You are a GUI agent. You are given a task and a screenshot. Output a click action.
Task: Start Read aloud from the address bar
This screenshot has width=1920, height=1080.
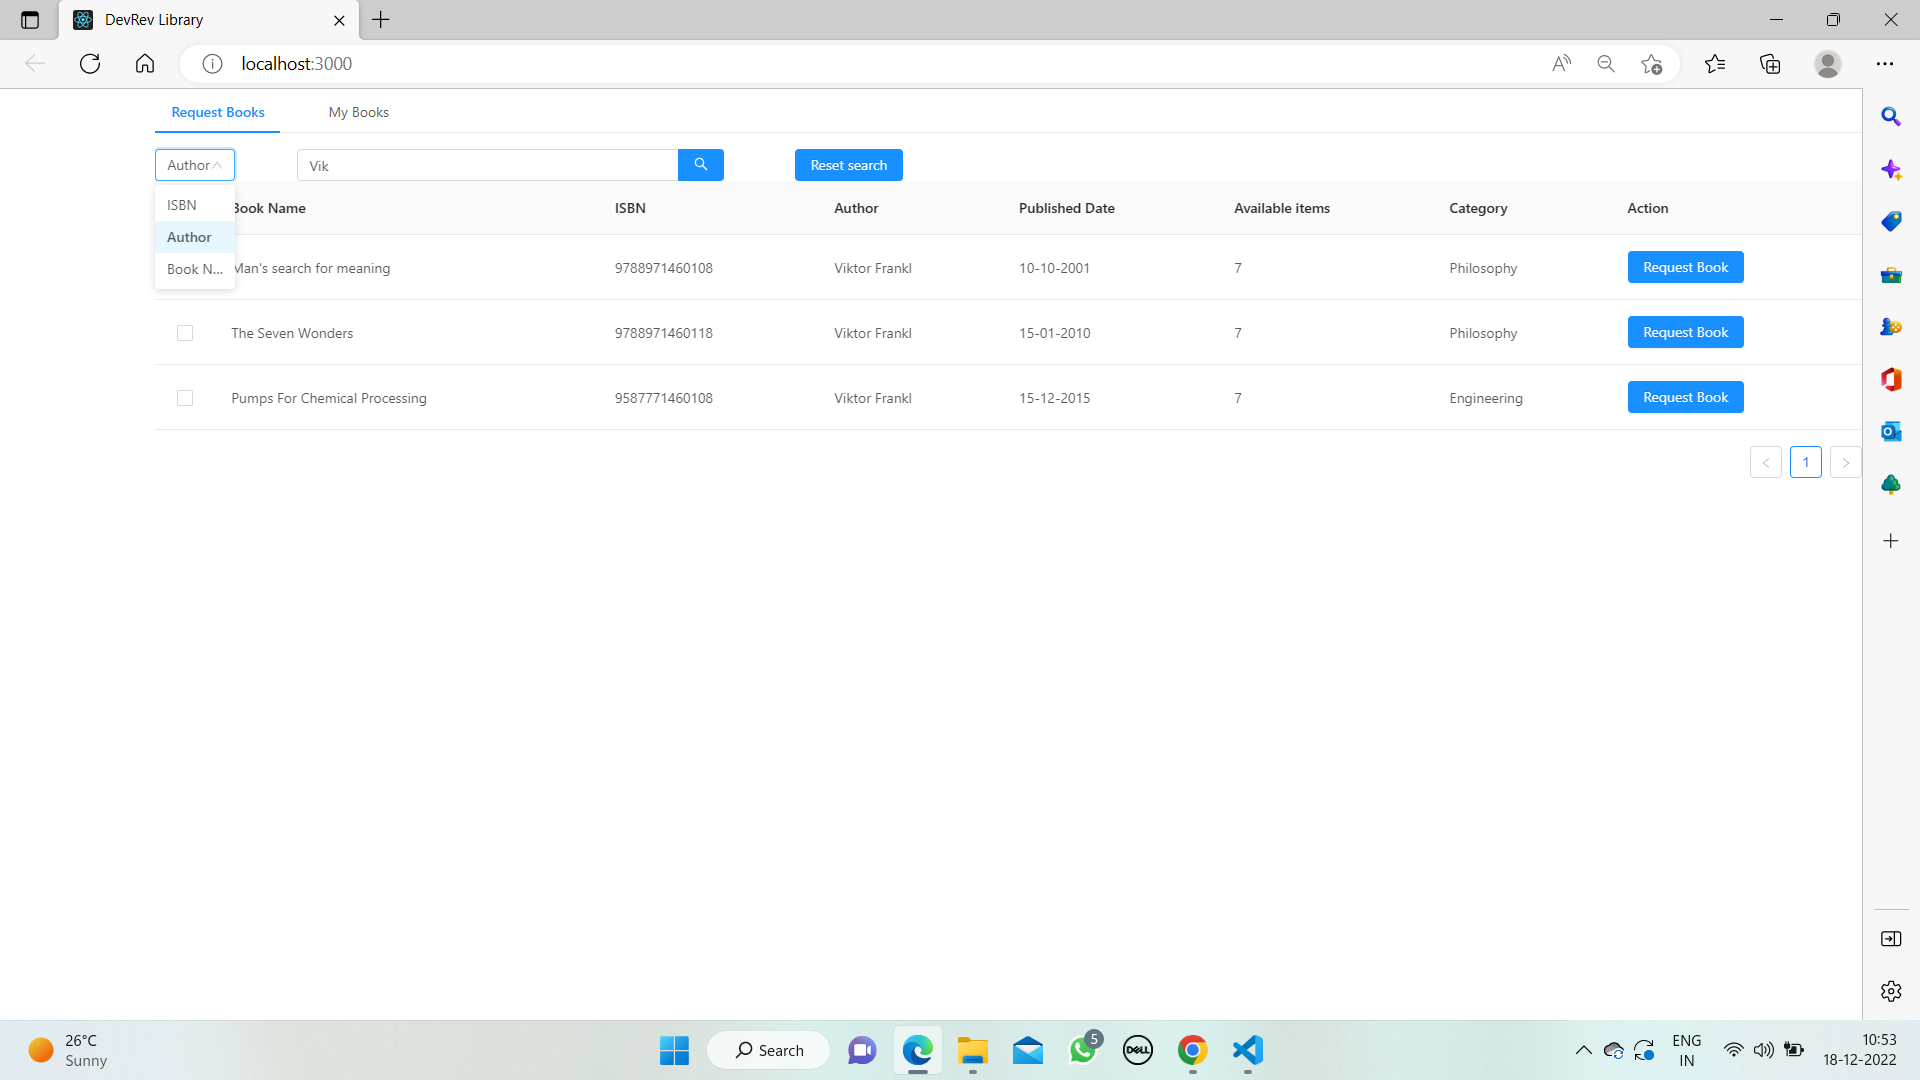pyautogui.click(x=1562, y=63)
